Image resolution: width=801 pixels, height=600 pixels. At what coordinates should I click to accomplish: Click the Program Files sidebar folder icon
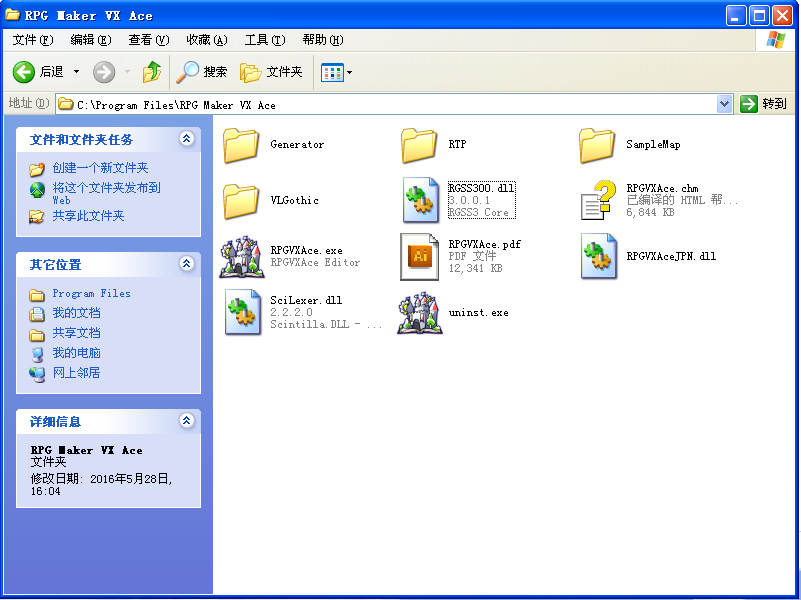coord(37,295)
